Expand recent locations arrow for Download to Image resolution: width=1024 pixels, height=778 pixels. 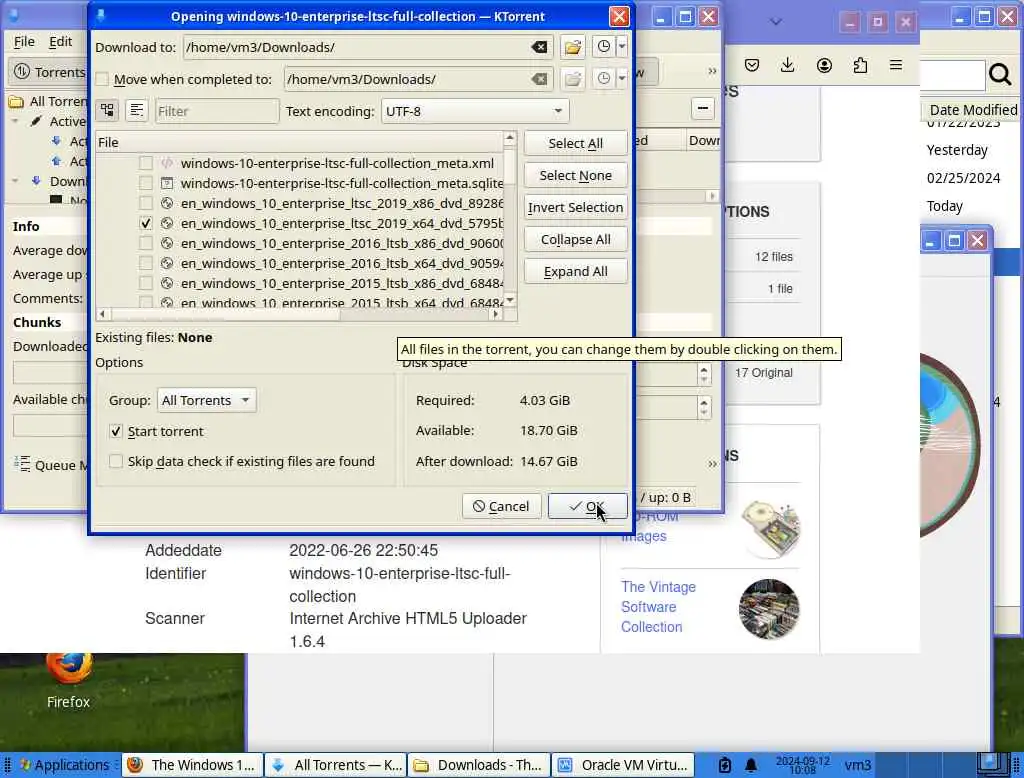pyautogui.click(x=622, y=46)
